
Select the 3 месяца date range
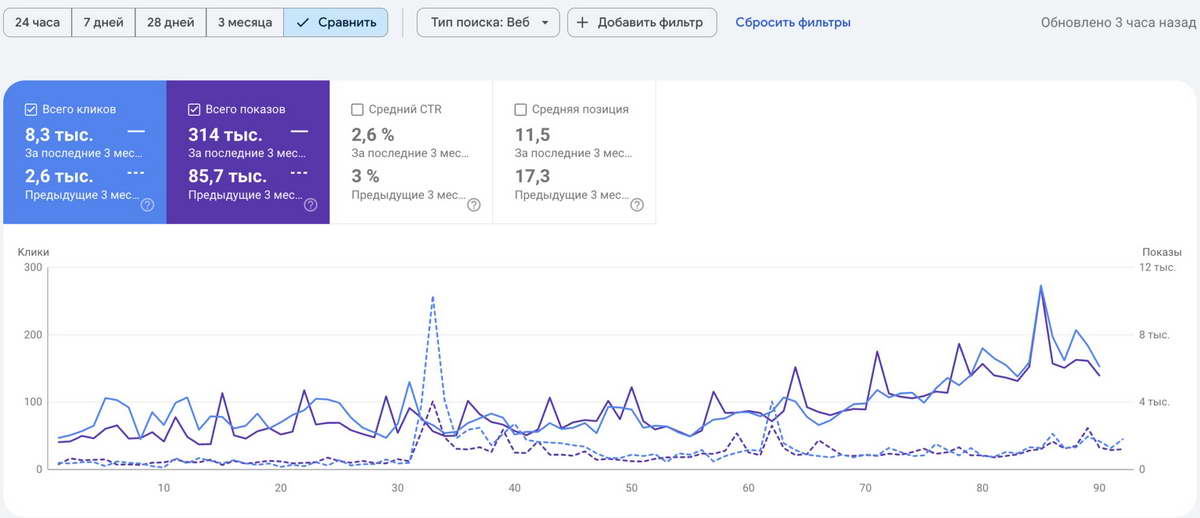pos(244,22)
